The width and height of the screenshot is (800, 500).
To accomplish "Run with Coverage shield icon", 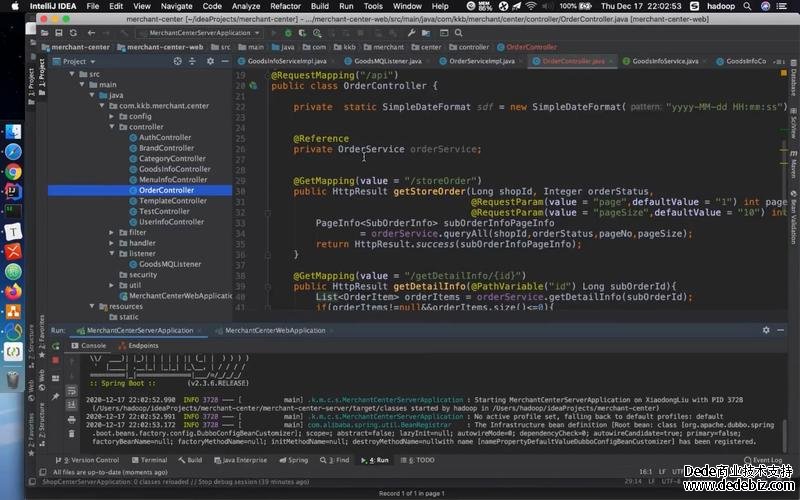I will (303, 33).
